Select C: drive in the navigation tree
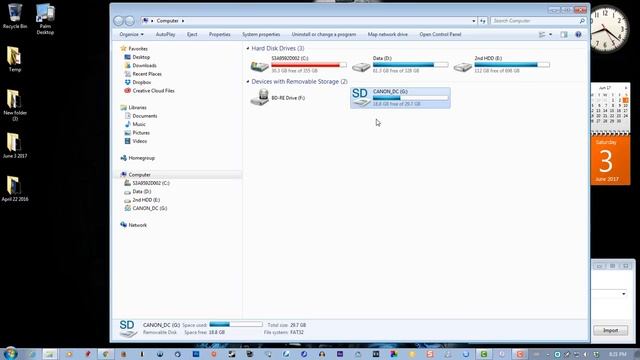The width and height of the screenshot is (640, 360). [x=151, y=183]
